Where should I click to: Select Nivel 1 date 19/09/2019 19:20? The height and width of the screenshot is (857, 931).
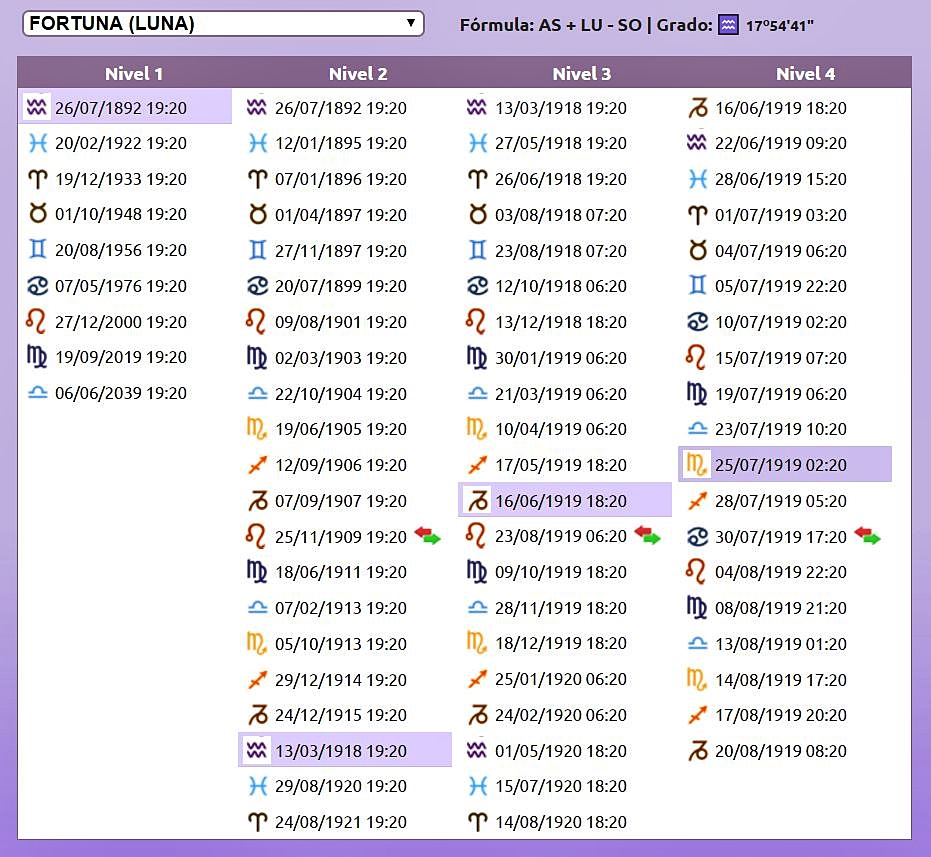(121, 358)
